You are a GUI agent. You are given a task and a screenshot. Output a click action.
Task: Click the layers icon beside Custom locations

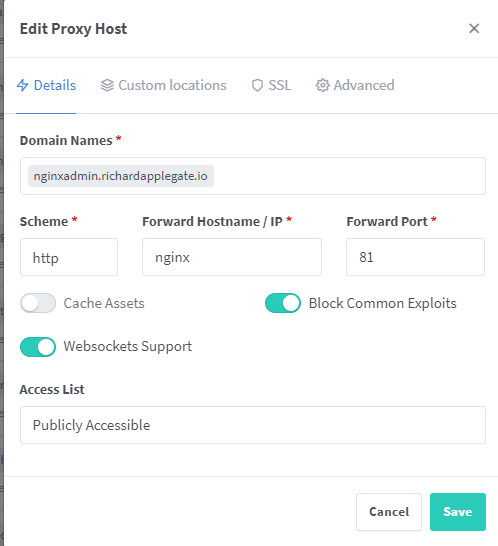(107, 85)
